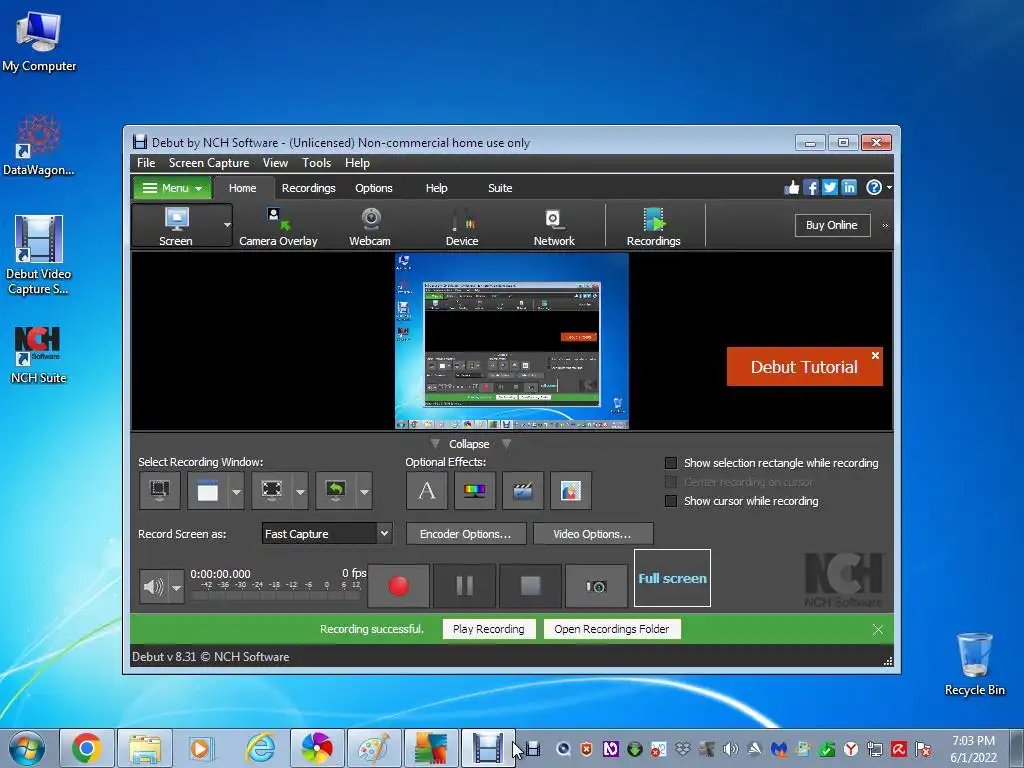Screen dimensions: 1024x768
Task: Open video watermark clapper effect
Action: coord(522,490)
